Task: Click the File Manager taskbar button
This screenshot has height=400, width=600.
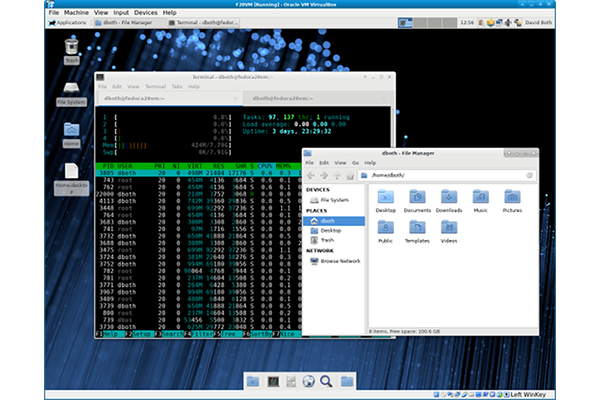Action: [125, 21]
